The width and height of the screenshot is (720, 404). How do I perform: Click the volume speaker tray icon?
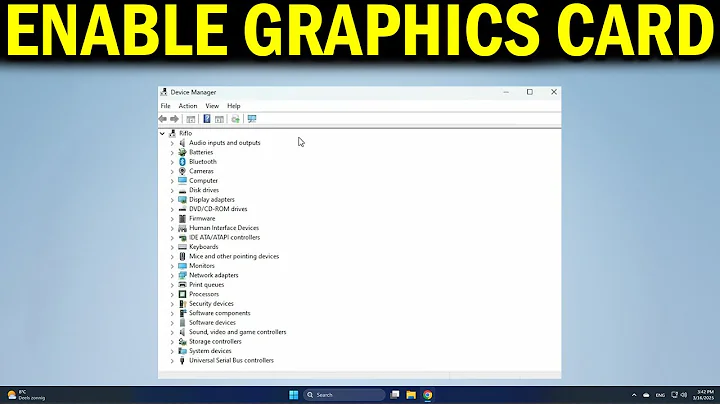pyautogui.click(x=684, y=395)
